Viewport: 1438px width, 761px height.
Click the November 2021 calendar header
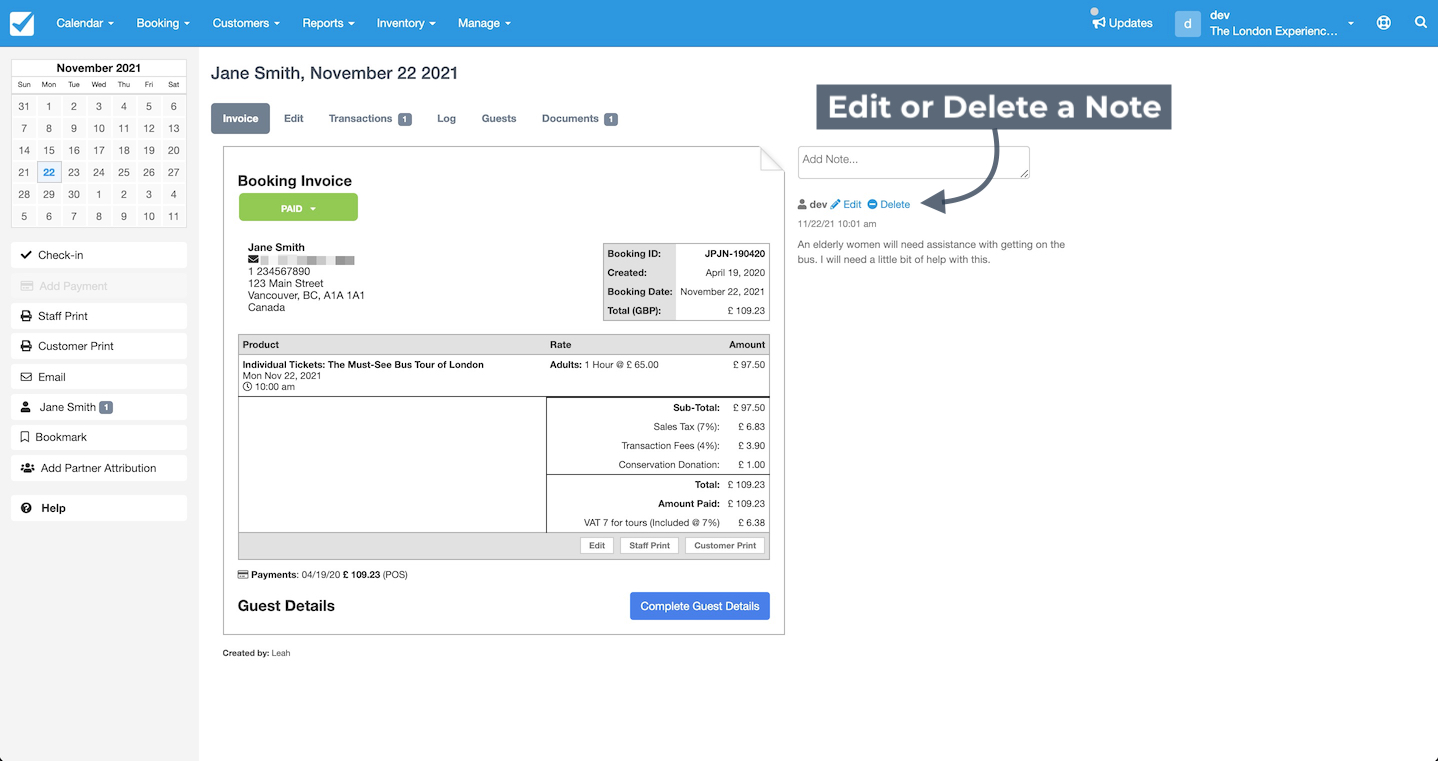coord(99,68)
